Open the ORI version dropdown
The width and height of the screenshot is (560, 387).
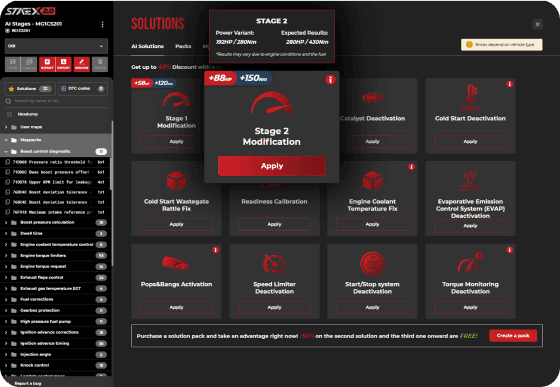click(56, 46)
